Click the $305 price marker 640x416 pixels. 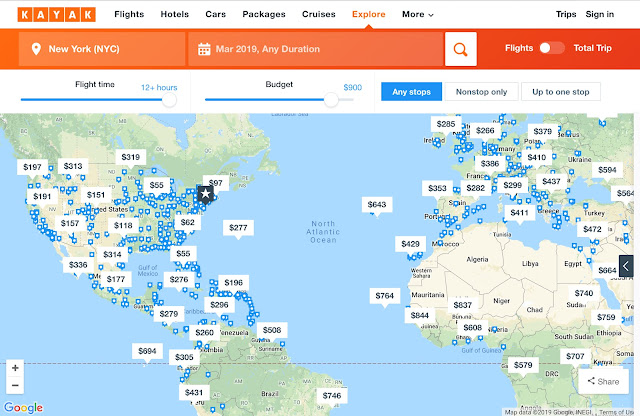[x=184, y=357]
